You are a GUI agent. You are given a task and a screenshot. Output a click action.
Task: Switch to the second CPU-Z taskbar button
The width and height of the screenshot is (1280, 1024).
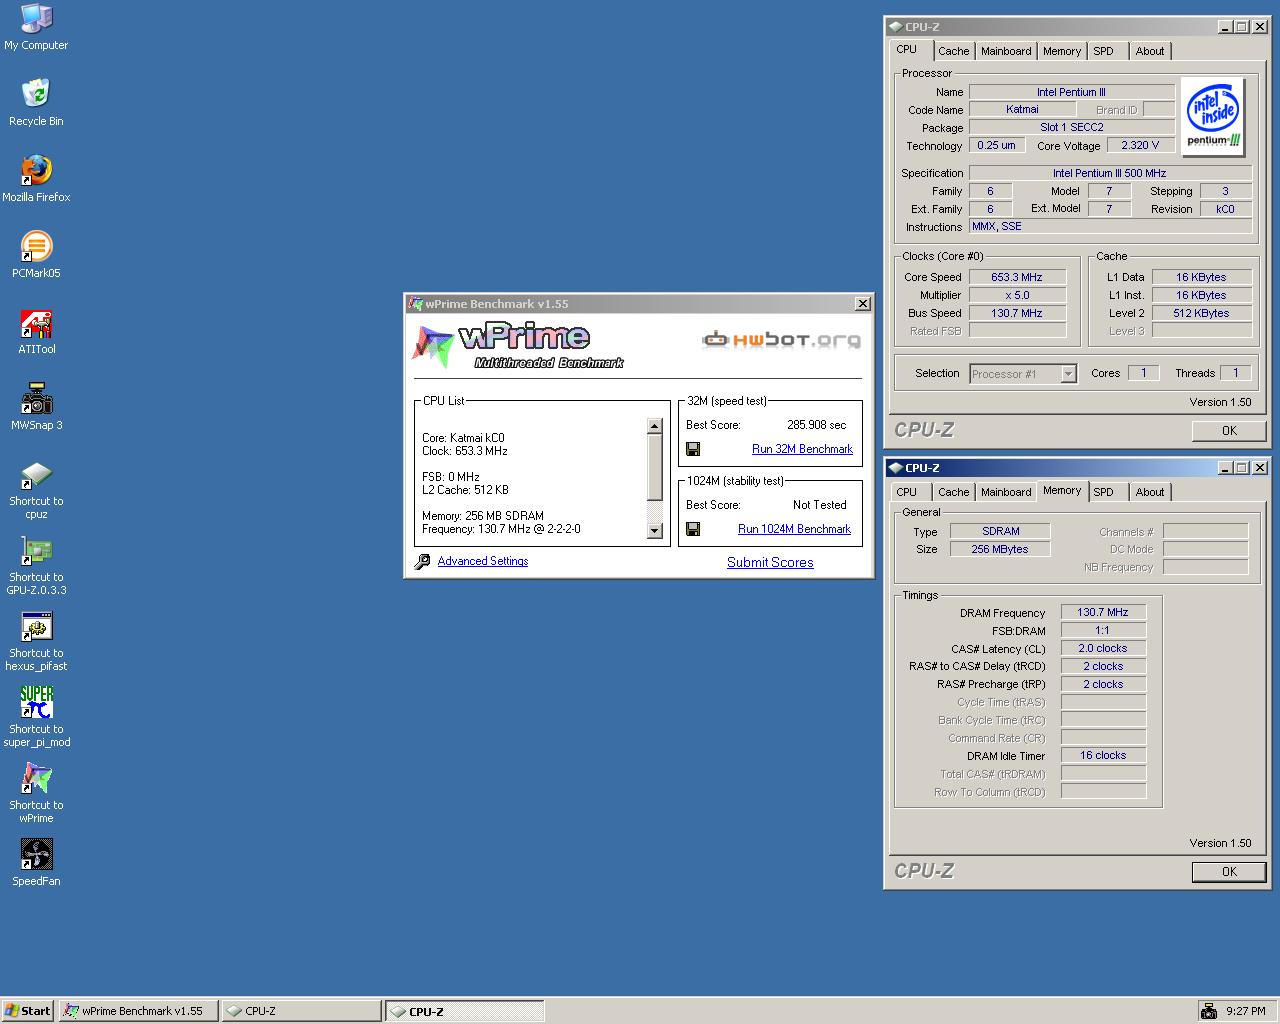(x=465, y=1011)
